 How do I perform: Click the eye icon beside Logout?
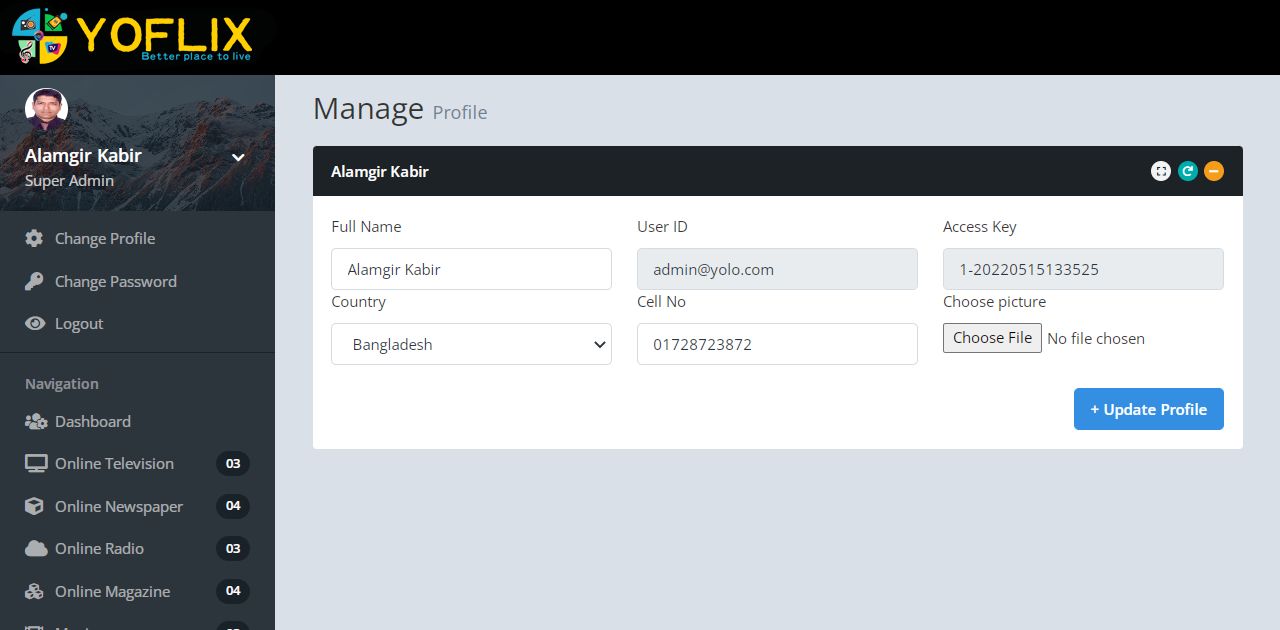35,323
